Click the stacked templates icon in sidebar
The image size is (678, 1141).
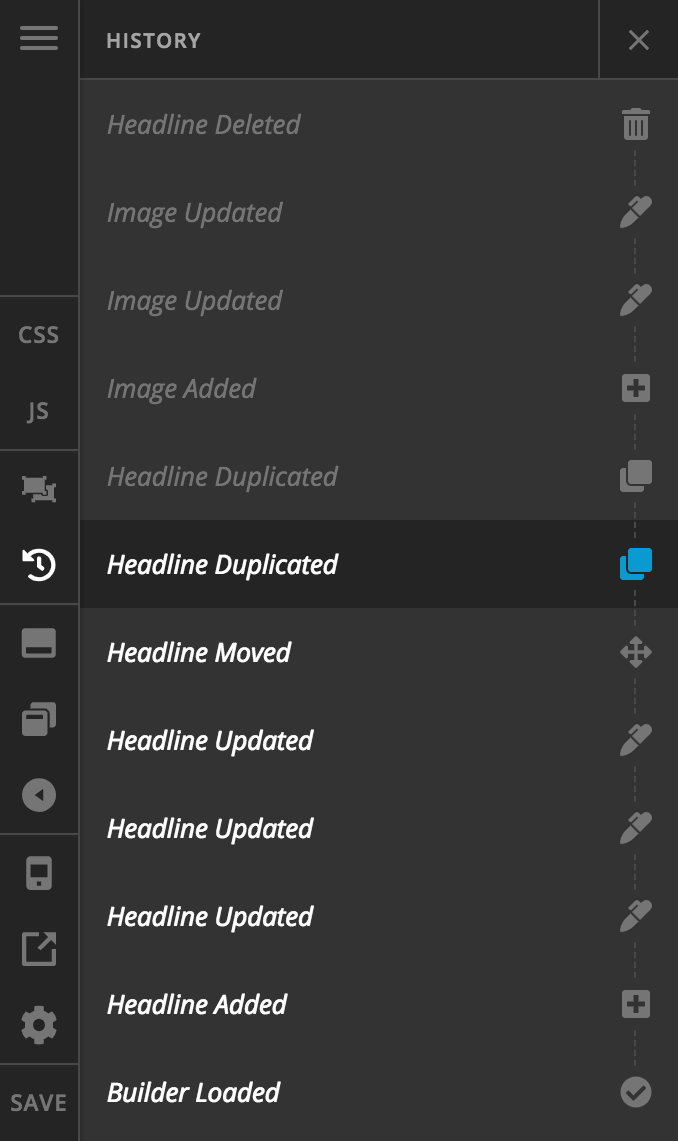38,720
